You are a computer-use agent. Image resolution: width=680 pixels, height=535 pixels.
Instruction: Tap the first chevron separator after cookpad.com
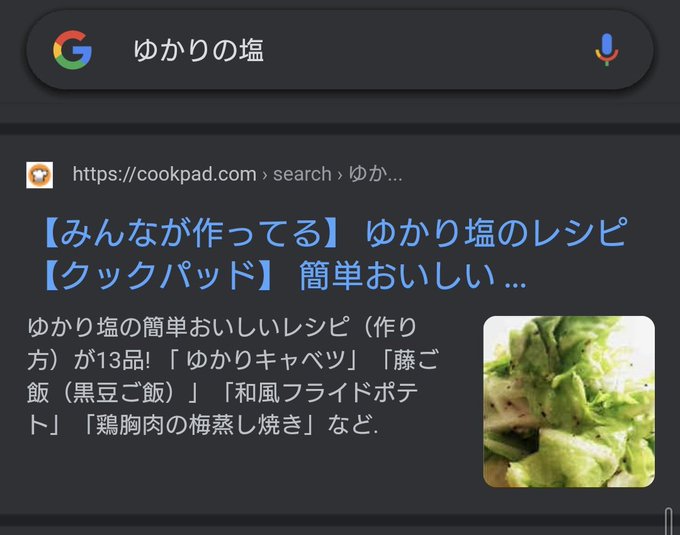click(265, 175)
